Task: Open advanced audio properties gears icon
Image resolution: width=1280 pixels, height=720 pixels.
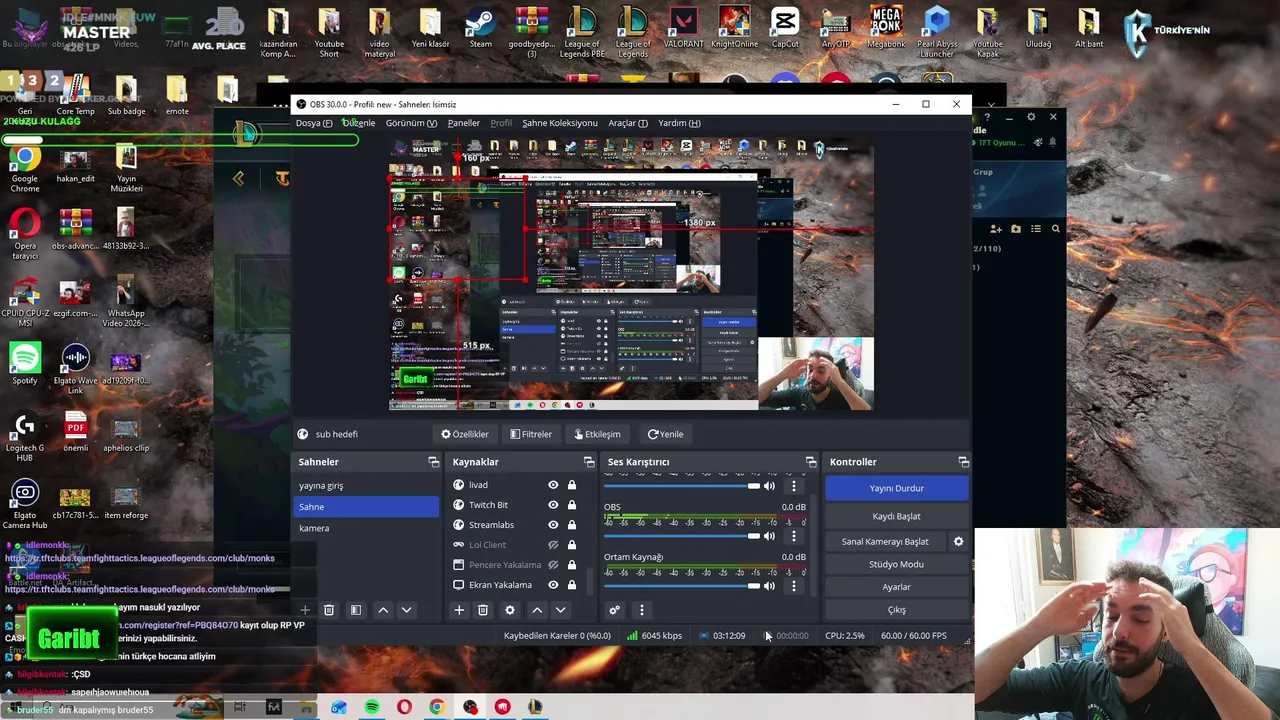Action: pos(615,610)
